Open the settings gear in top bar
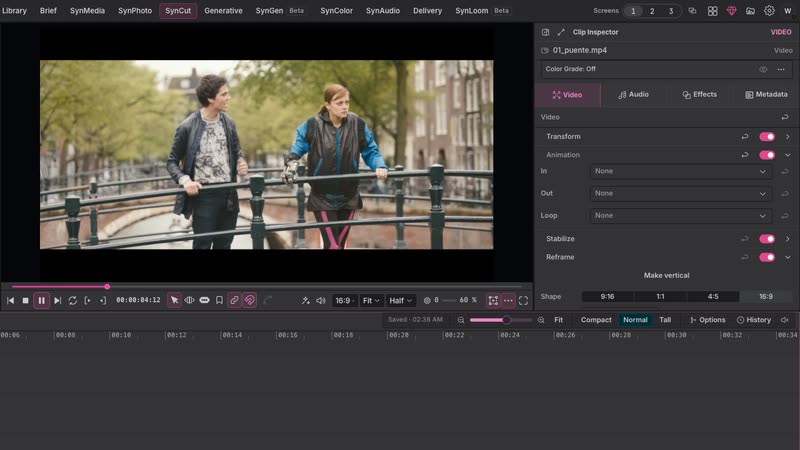This screenshot has width=800, height=450. click(x=769, y=11)
